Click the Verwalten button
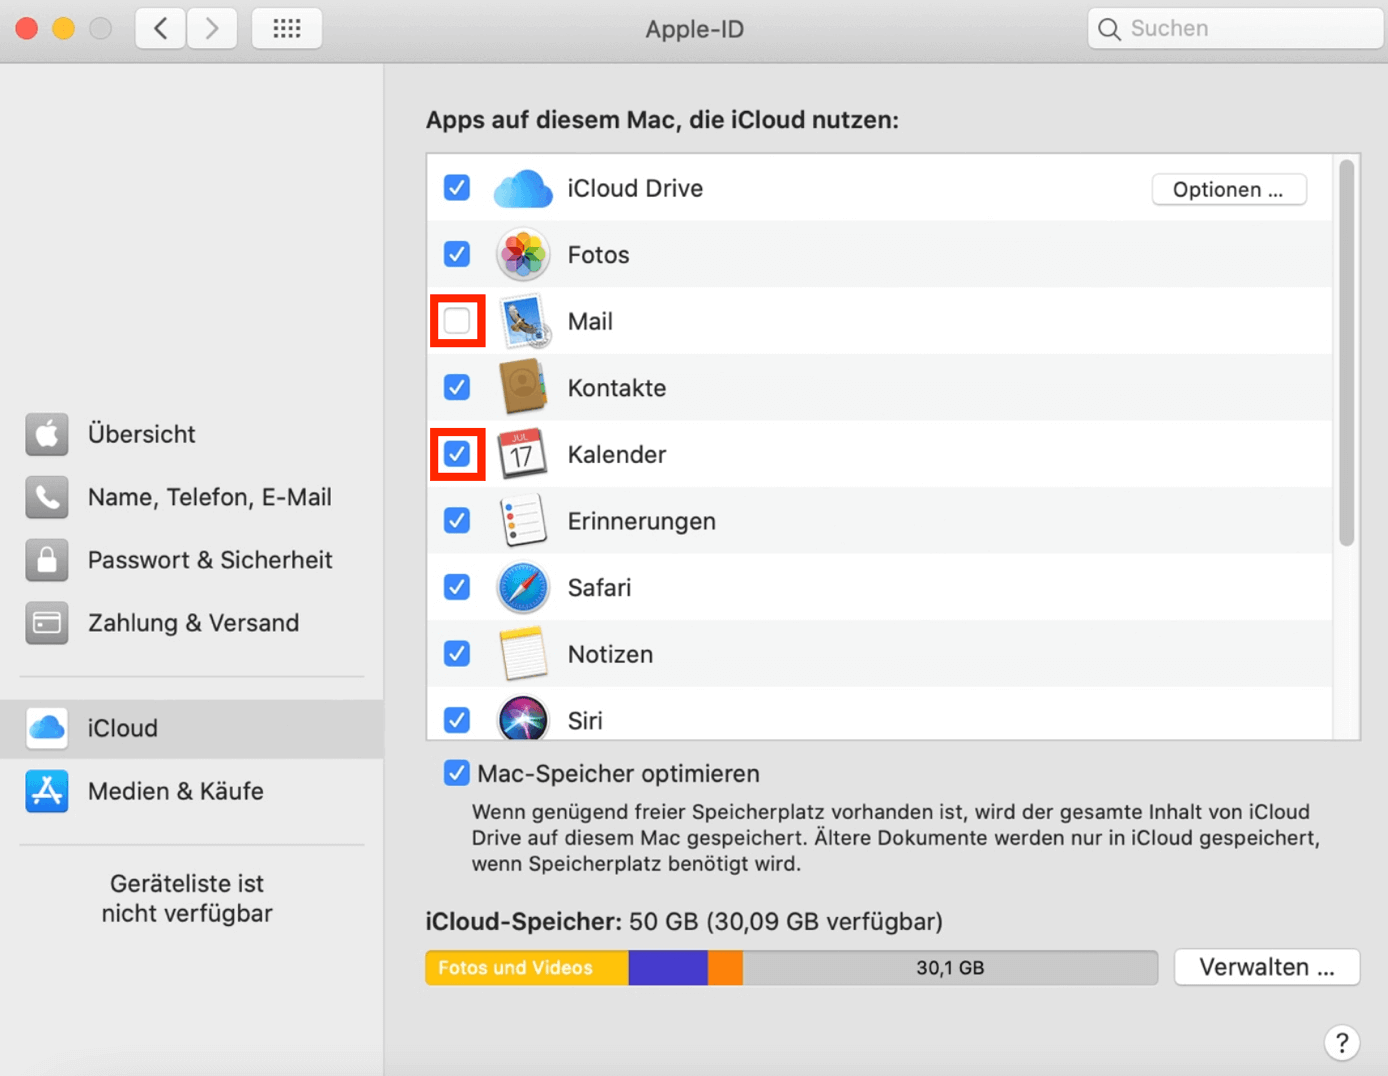Image resolution: width=1388 pixels, height=1076 pixels. (x=1267, y=967)
